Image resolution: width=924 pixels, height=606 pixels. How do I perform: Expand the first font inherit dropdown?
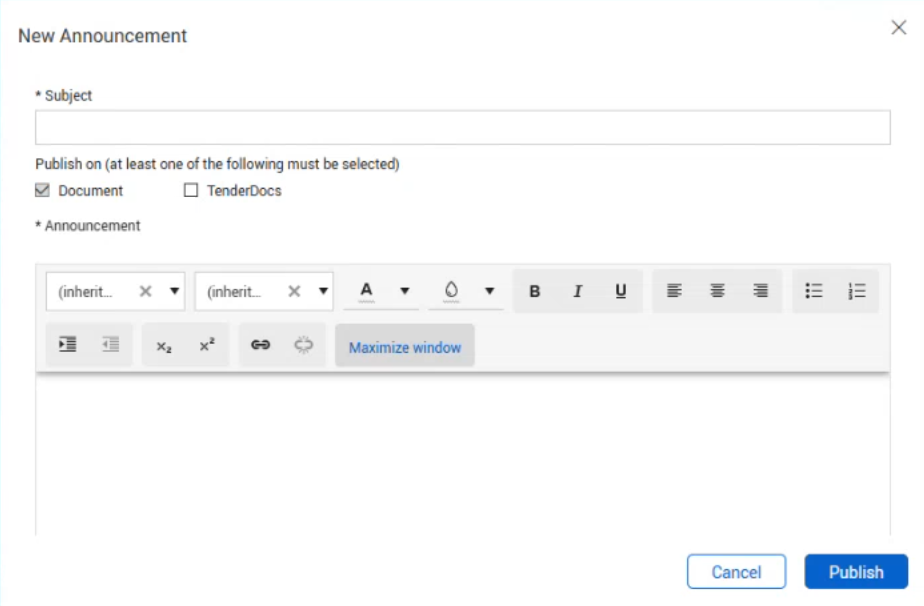pyautogui.click(x=175, y=292)
